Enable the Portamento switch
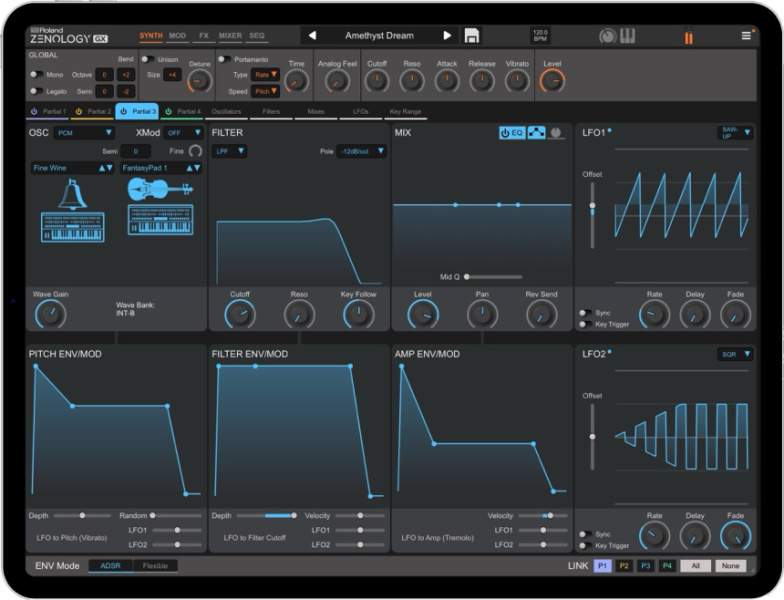The height and width of the screenshot is (600, 784). click(x=224, y=59)
